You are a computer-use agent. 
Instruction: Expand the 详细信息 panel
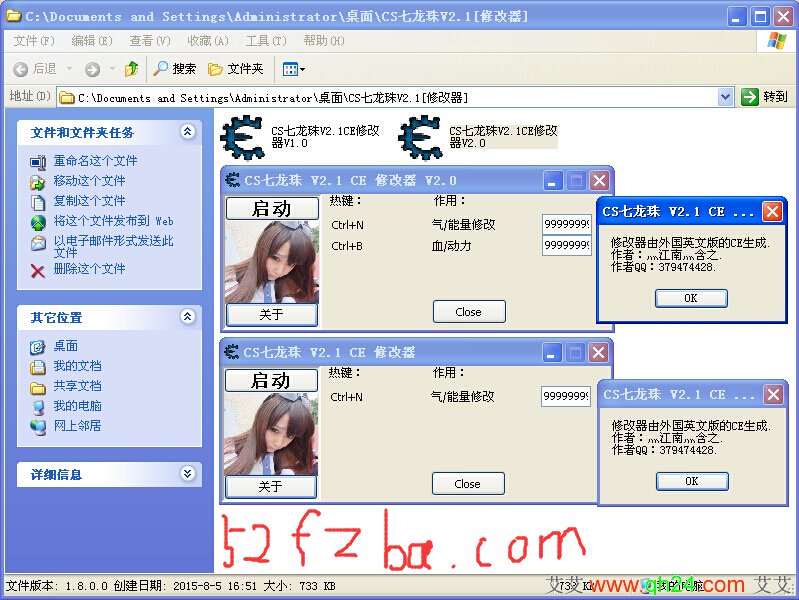(x=187, y=474)
